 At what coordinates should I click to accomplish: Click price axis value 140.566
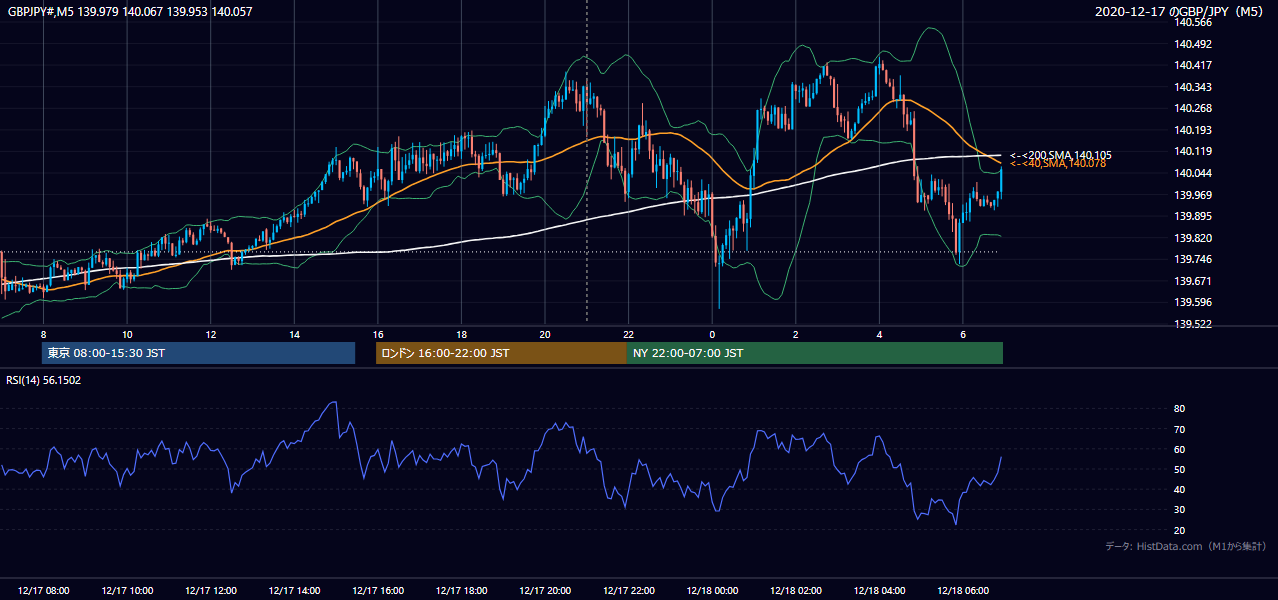1193,22
